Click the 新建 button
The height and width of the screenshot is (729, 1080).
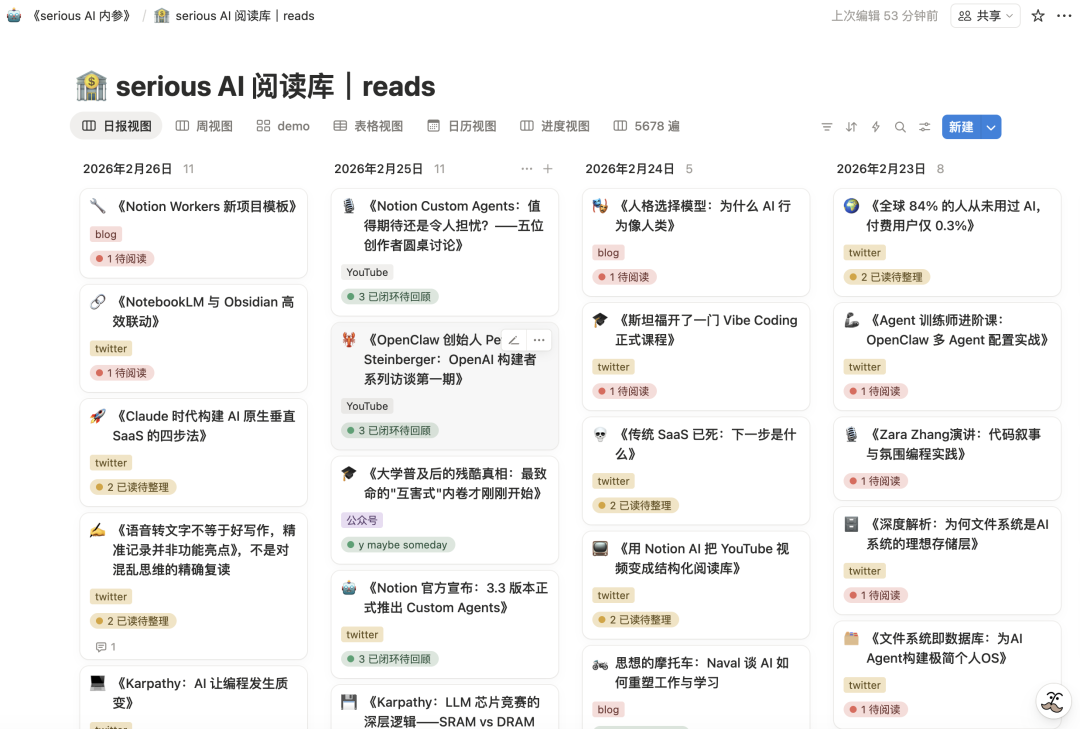click(962, 127)
